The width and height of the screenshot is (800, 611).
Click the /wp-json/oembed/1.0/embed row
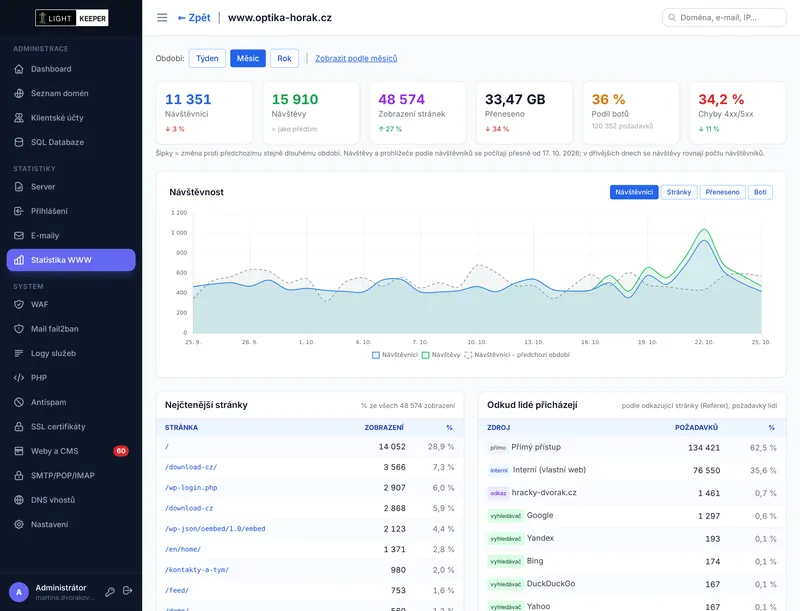[310, 529]
